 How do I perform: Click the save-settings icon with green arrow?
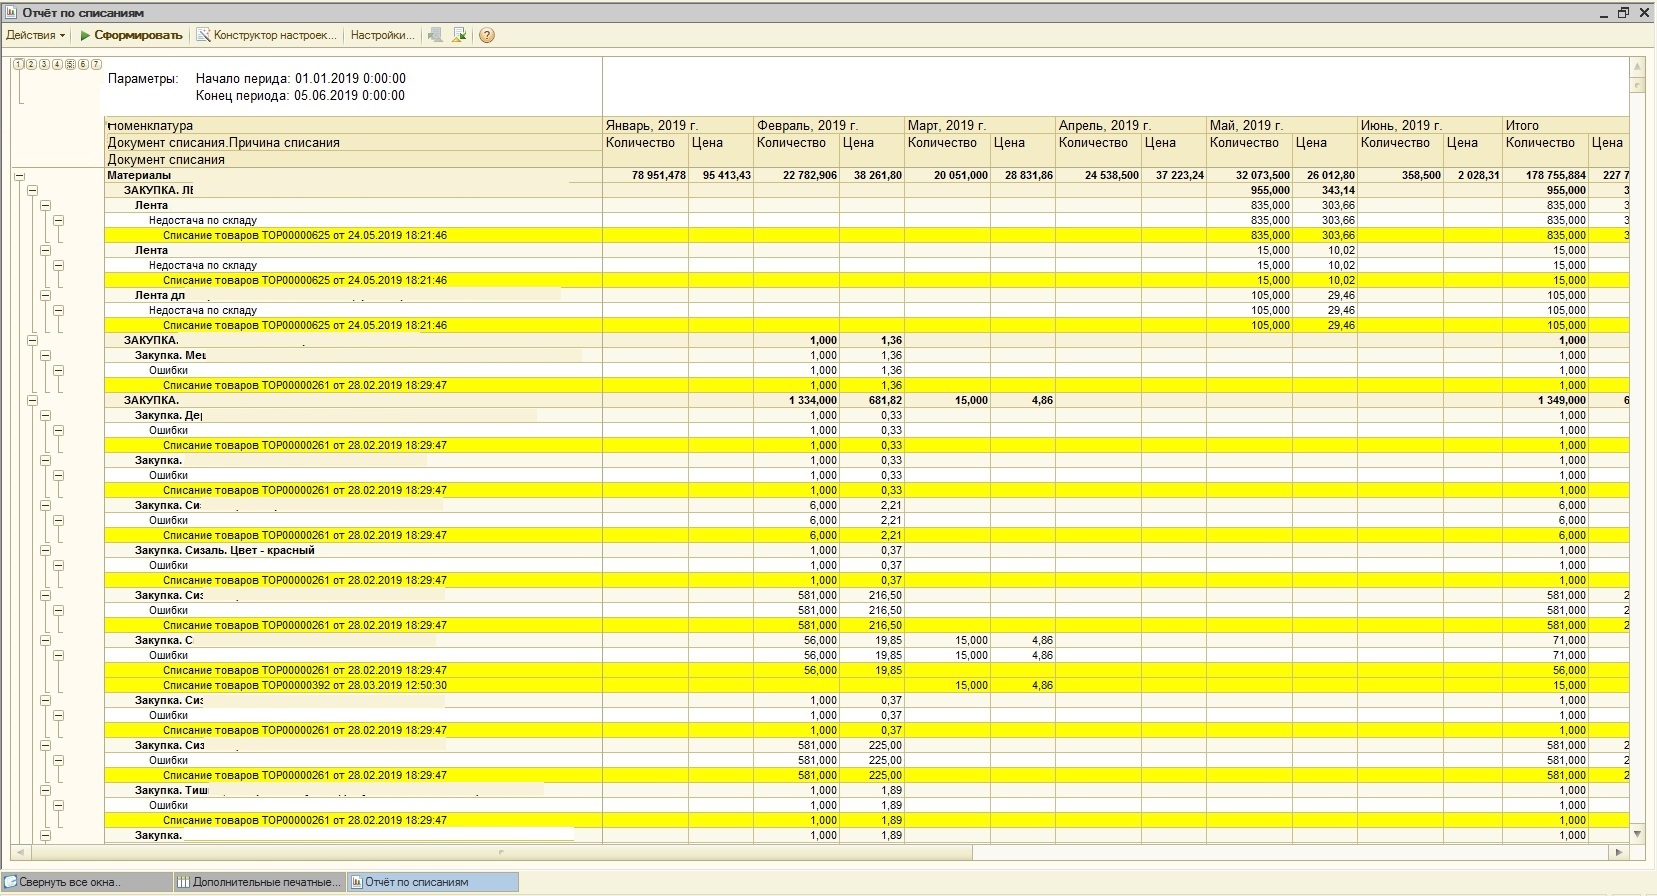[459, 35]
